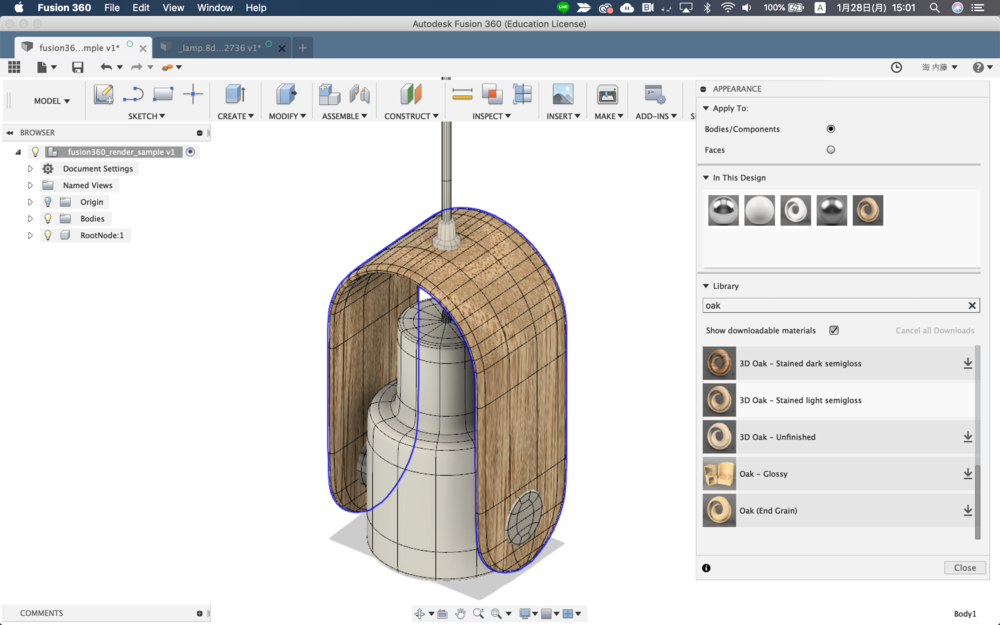Viewport: 1000px width, 625px height.
Task: Uncheck Show downloadable materials checkbox
Action: point(834,330)
